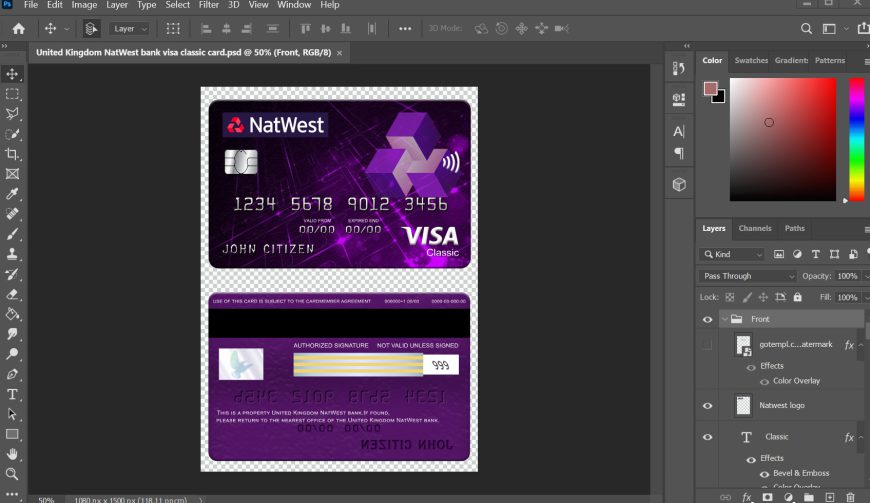Select the Healing Brush tool
The image size is (870, 503).
(x=12, y=214)
